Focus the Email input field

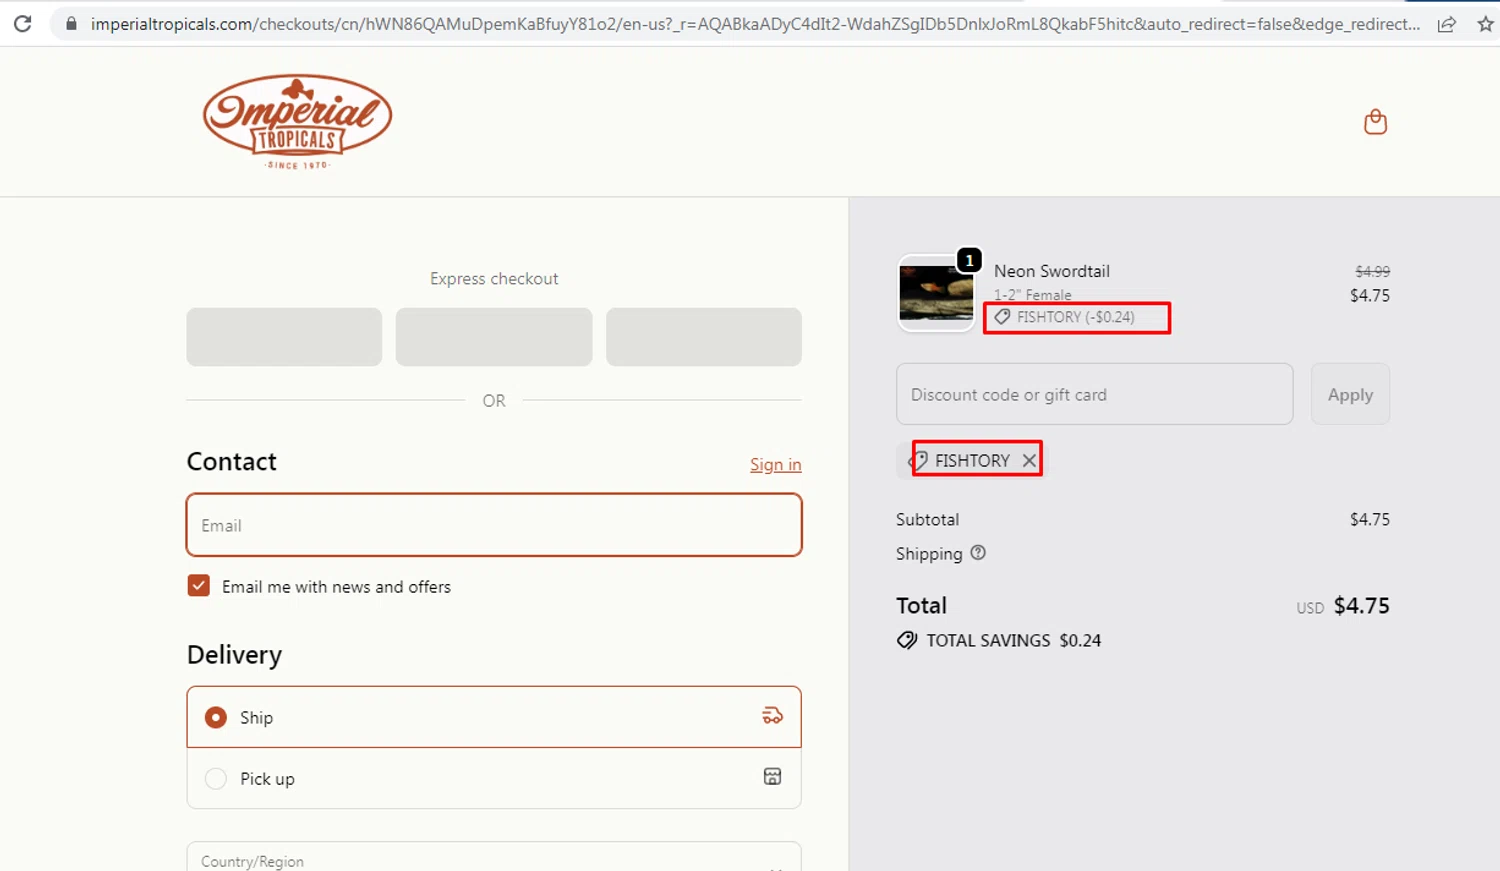coord(494,525)
